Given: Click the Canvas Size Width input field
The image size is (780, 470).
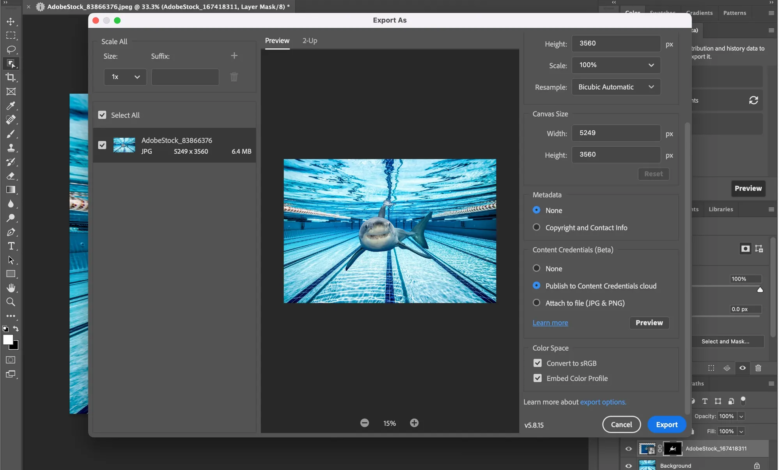Looking at the screenshot, I should click(615, 133).
